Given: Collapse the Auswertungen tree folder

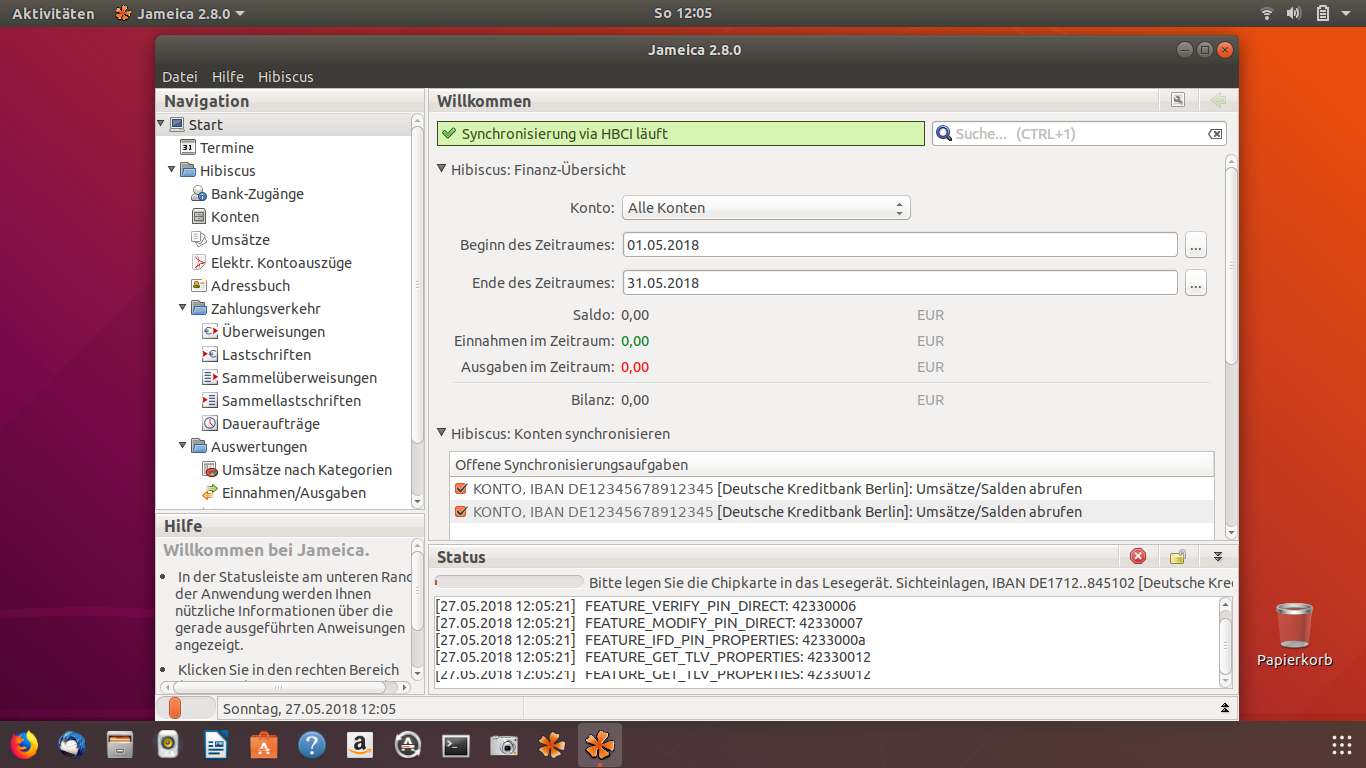Looking at the screenshot, I should 183,446.
